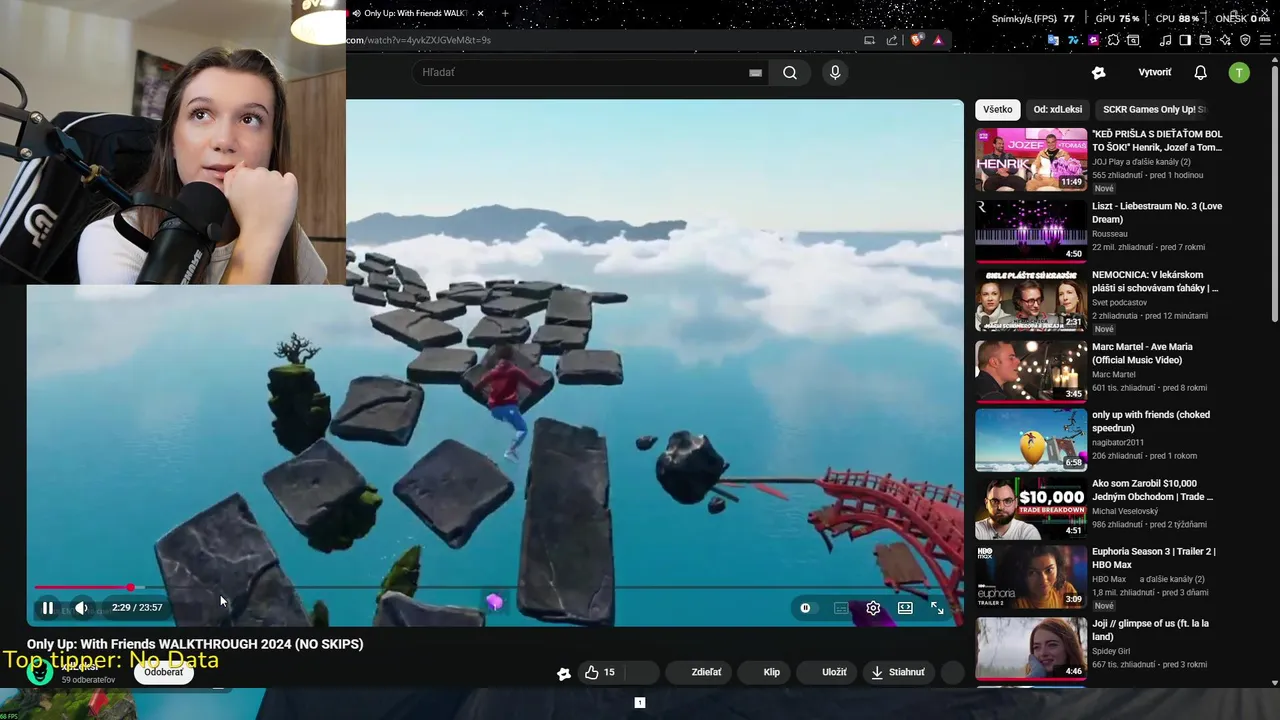Click the Ask sparkle icon in YouTube header
The width and height of the screenshot is (1280, 720).
[x=1099, y=72]
